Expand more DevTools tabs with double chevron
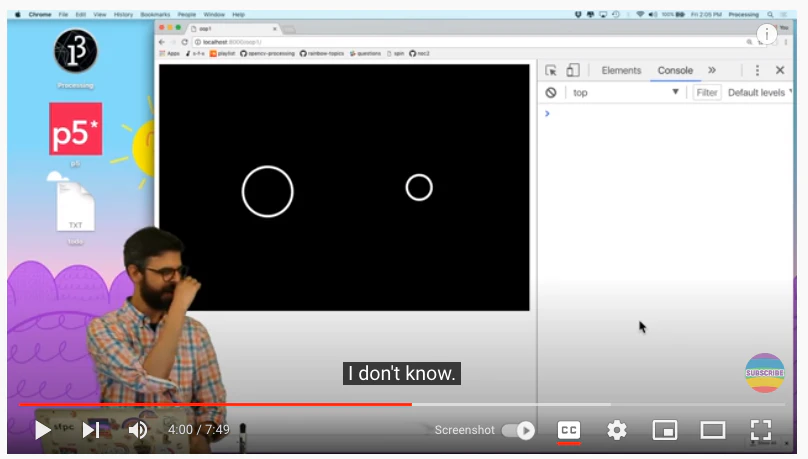 coord(712,70)
